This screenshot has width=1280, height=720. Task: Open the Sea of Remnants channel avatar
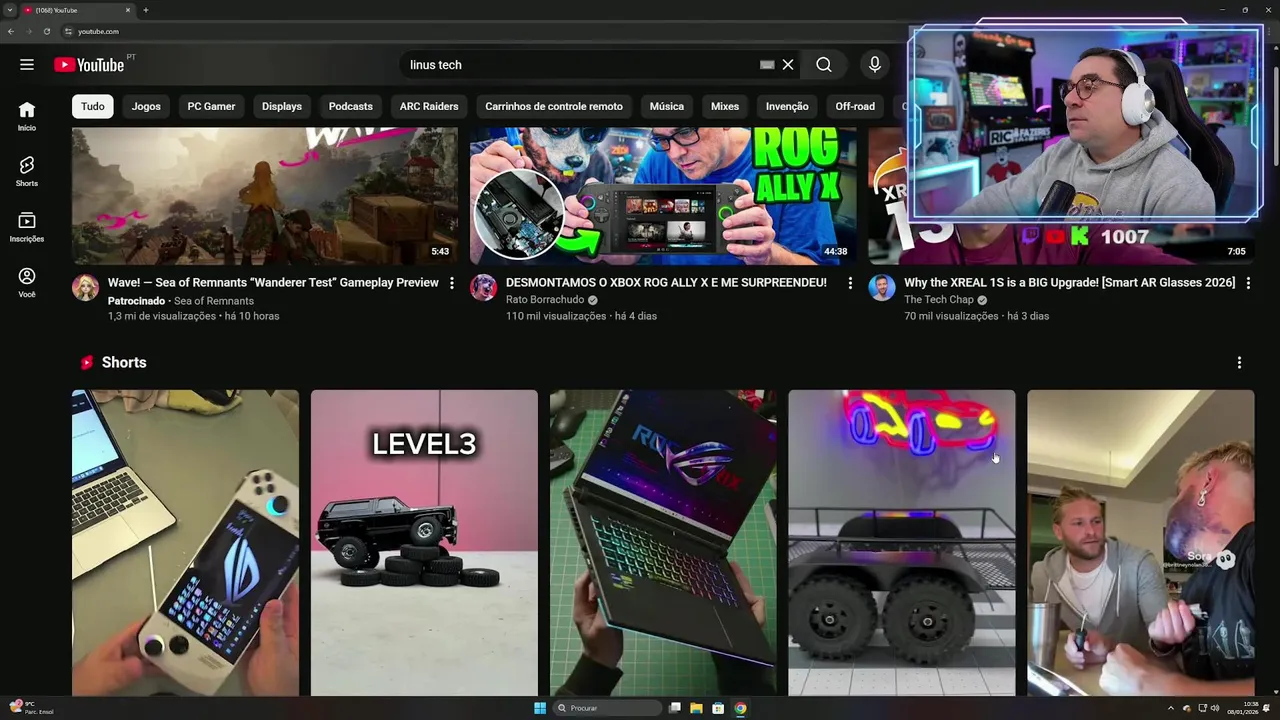coord(86,288)
